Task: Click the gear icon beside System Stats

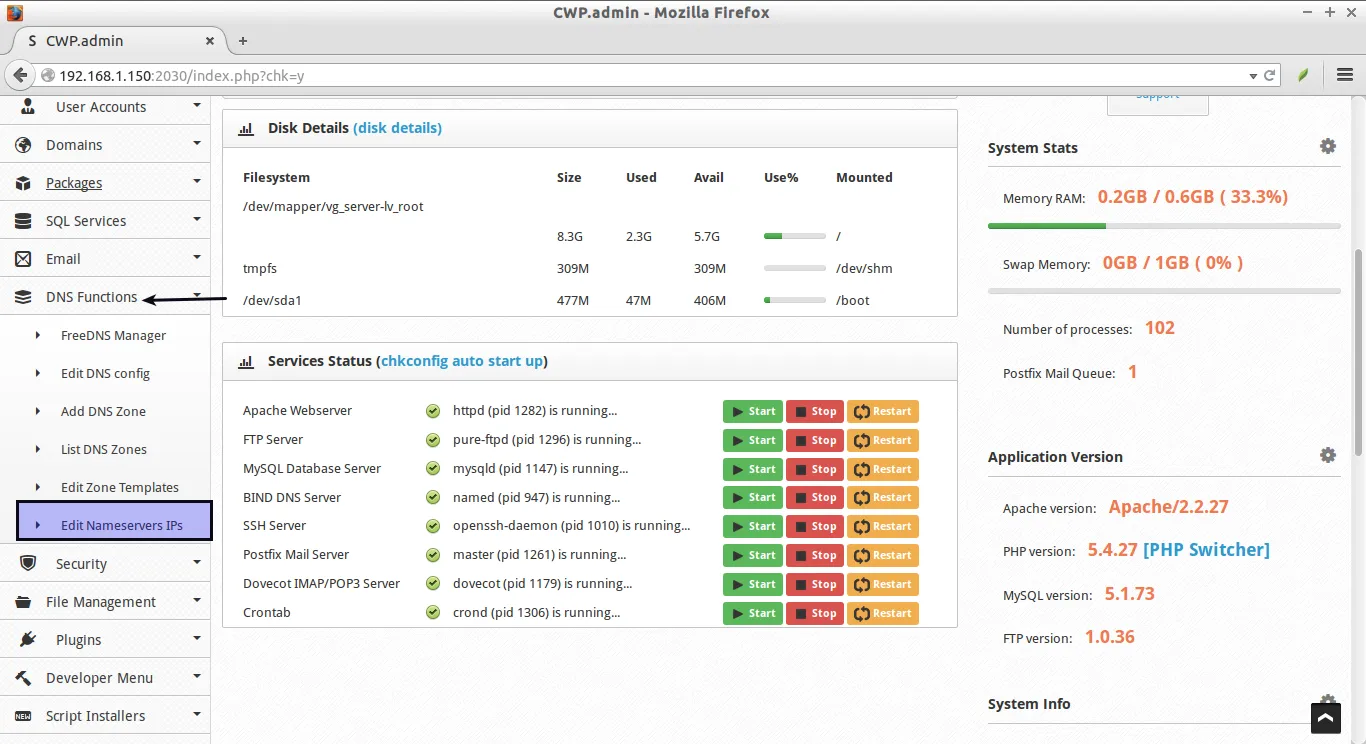Action: 1327,147
